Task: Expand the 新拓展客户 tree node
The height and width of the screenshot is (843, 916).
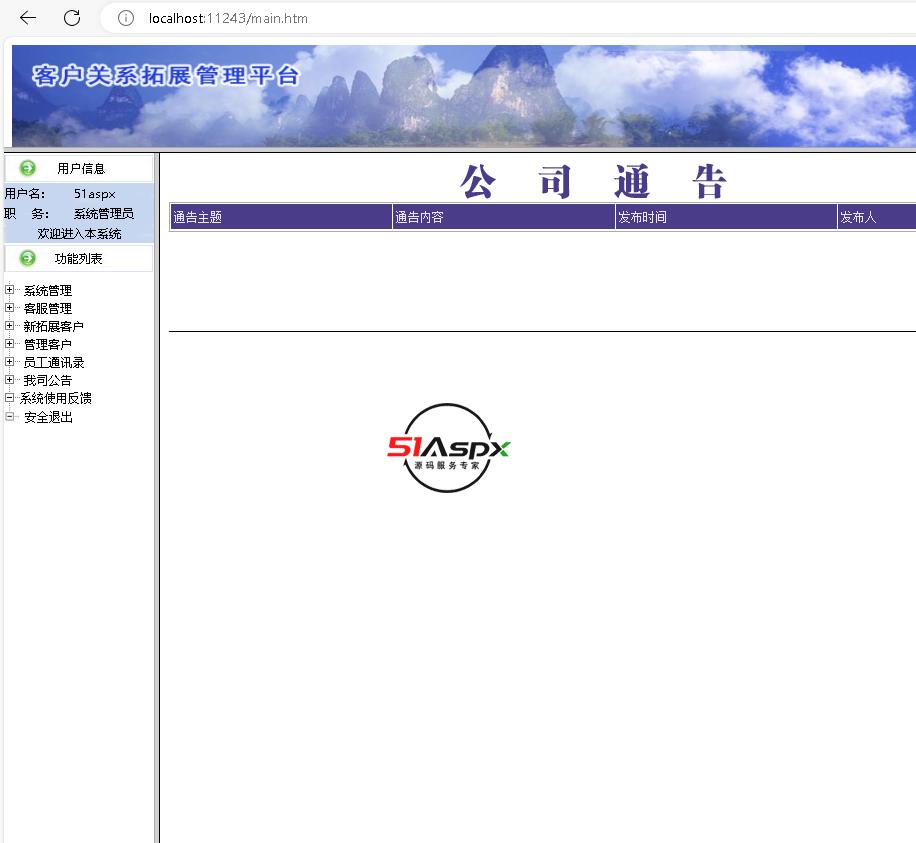Action: coord(9,325)
